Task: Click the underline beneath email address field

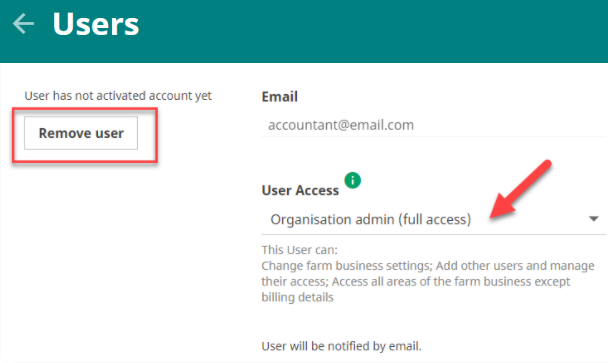Action: 434,137
